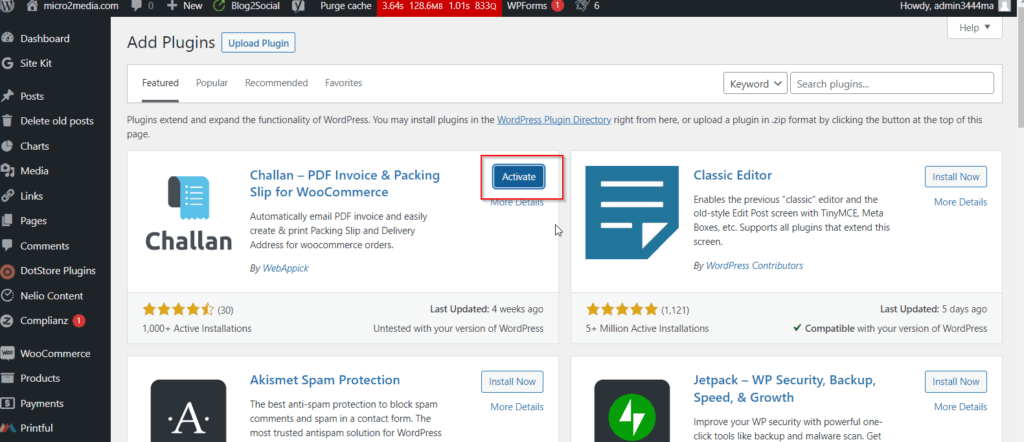Expand the Help dropdown tab
This screenshot has height=442, width=1024.
(974, 27)
